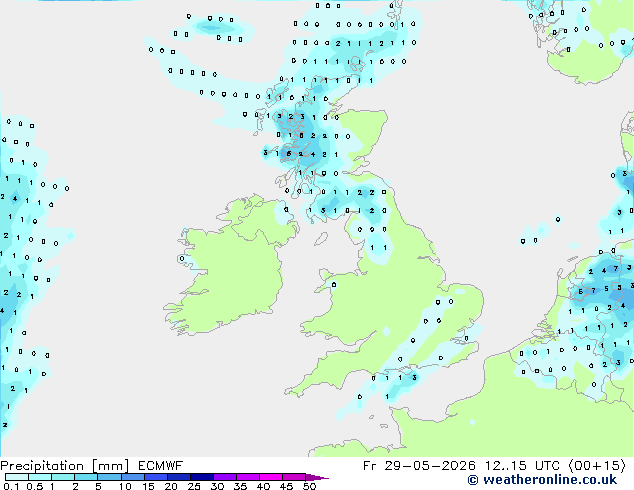
Task: Click the '12..15 UTC' time label
Action: tap(523, 466)
